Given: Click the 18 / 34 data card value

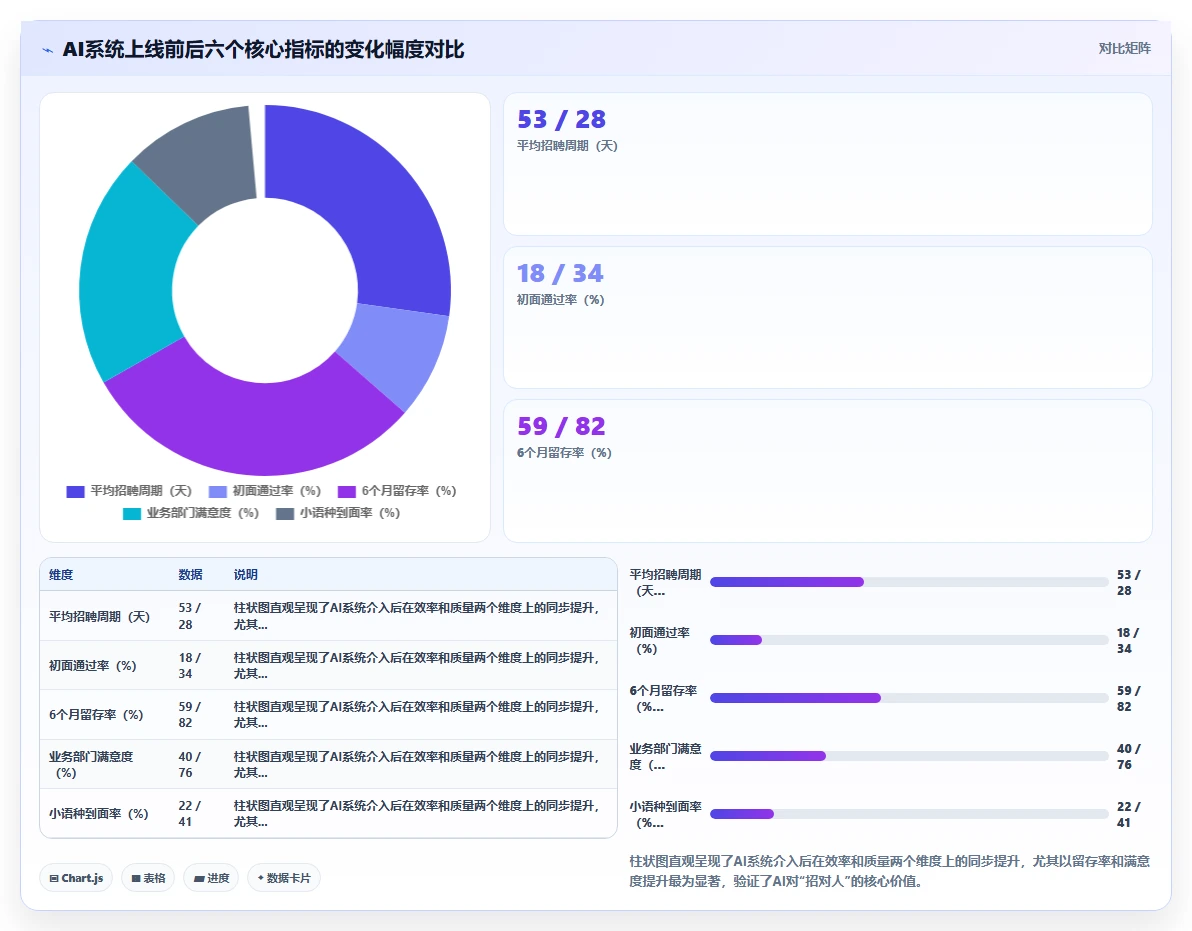Looking at the screenshot, I should (x=560, y=273).
